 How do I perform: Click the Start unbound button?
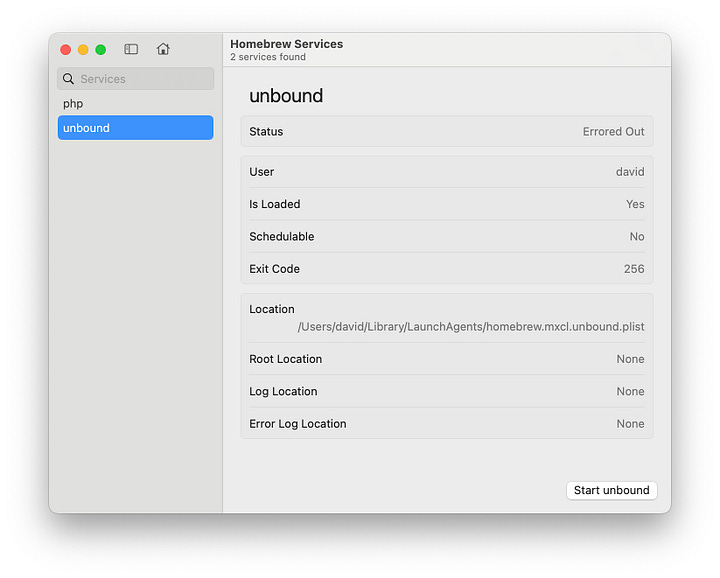[611, 490]
